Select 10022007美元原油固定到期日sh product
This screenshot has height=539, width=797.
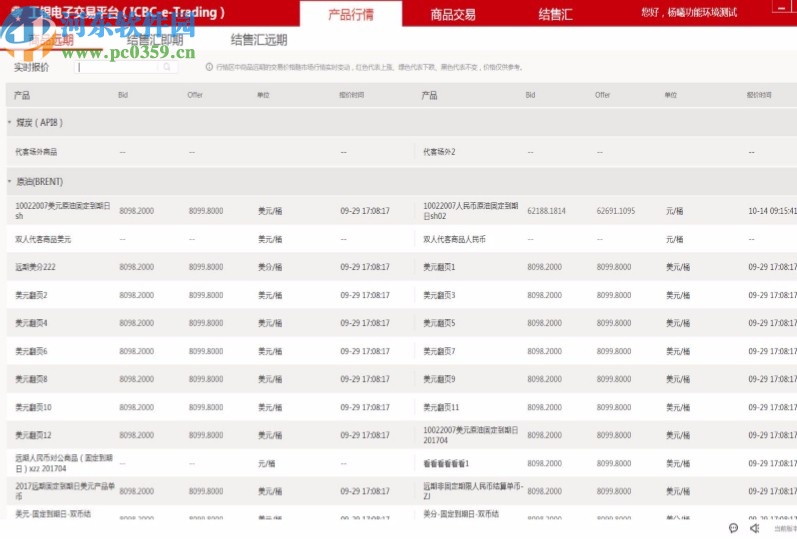tap(63, 211)
